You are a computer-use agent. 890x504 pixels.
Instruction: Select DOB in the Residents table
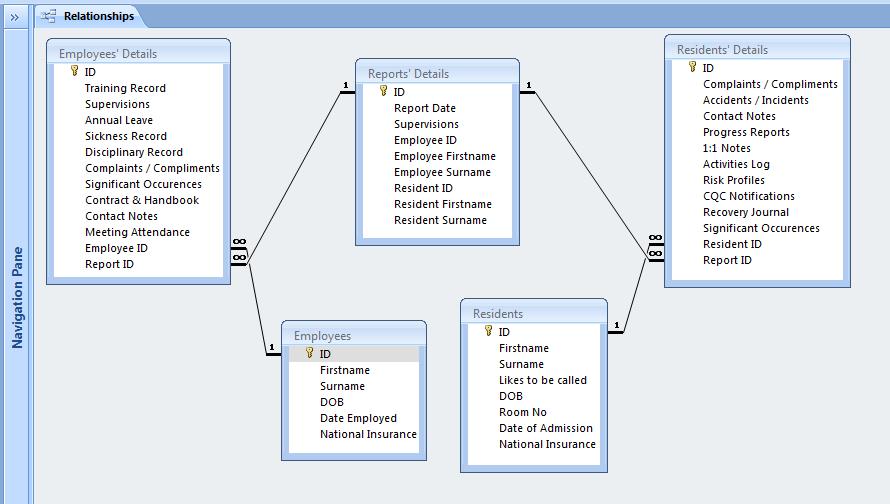tap(511, 396)
